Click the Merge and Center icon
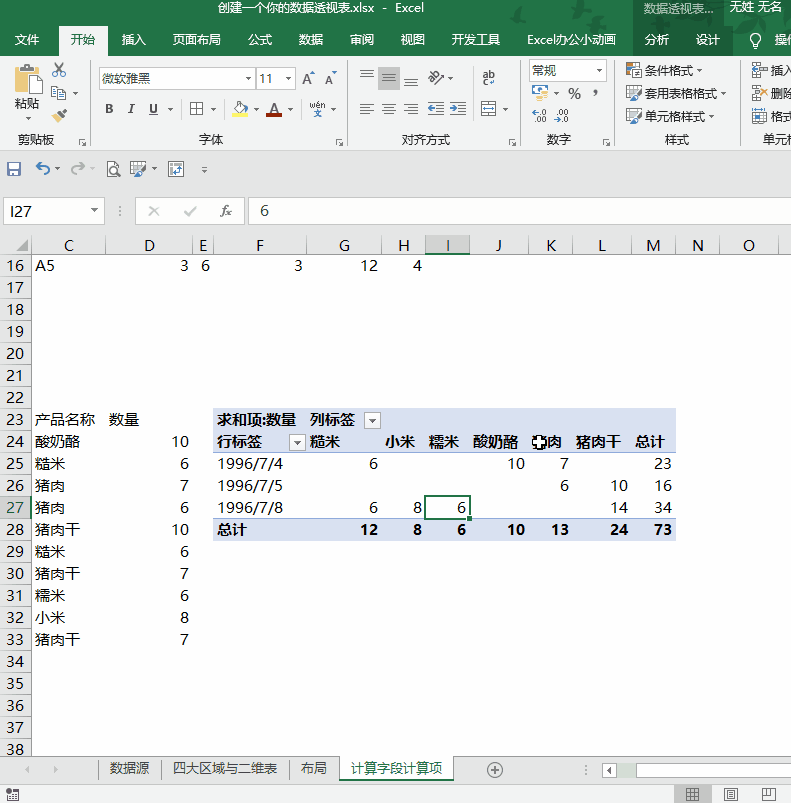Viewport: 791px width, 803px height. [488, 109]
